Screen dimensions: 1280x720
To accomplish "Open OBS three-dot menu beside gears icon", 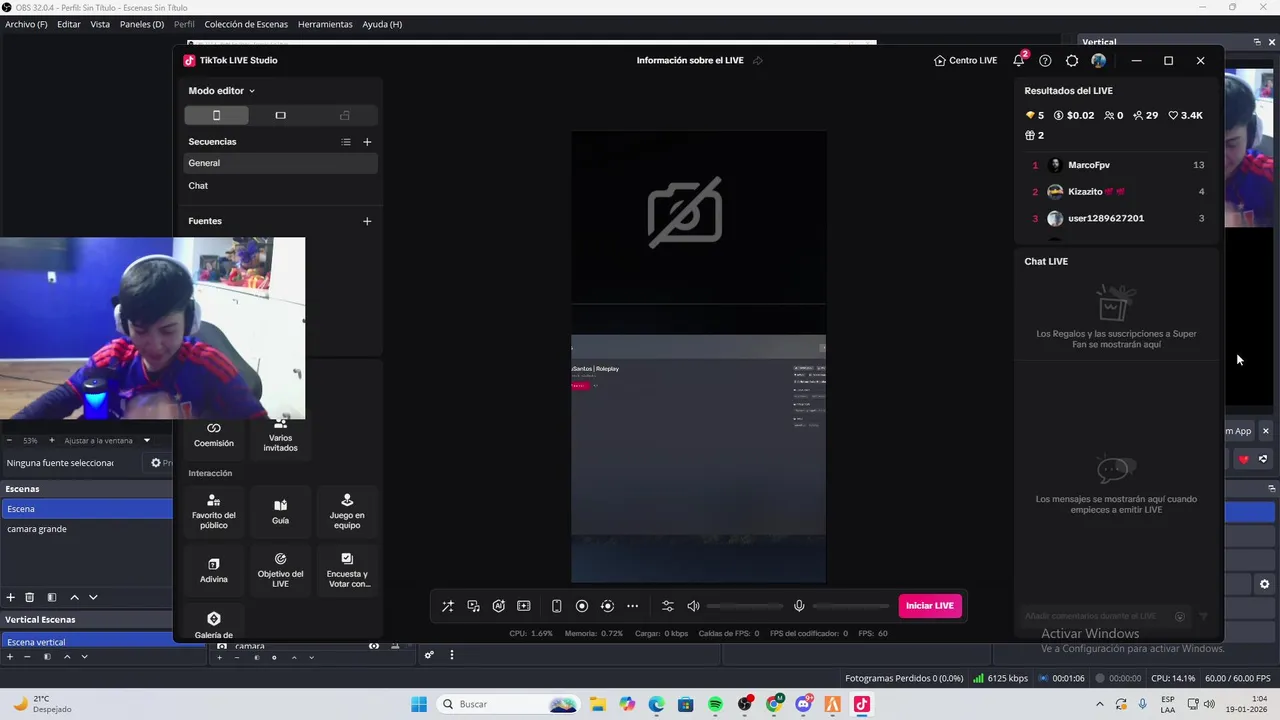I will click(451, 655).
